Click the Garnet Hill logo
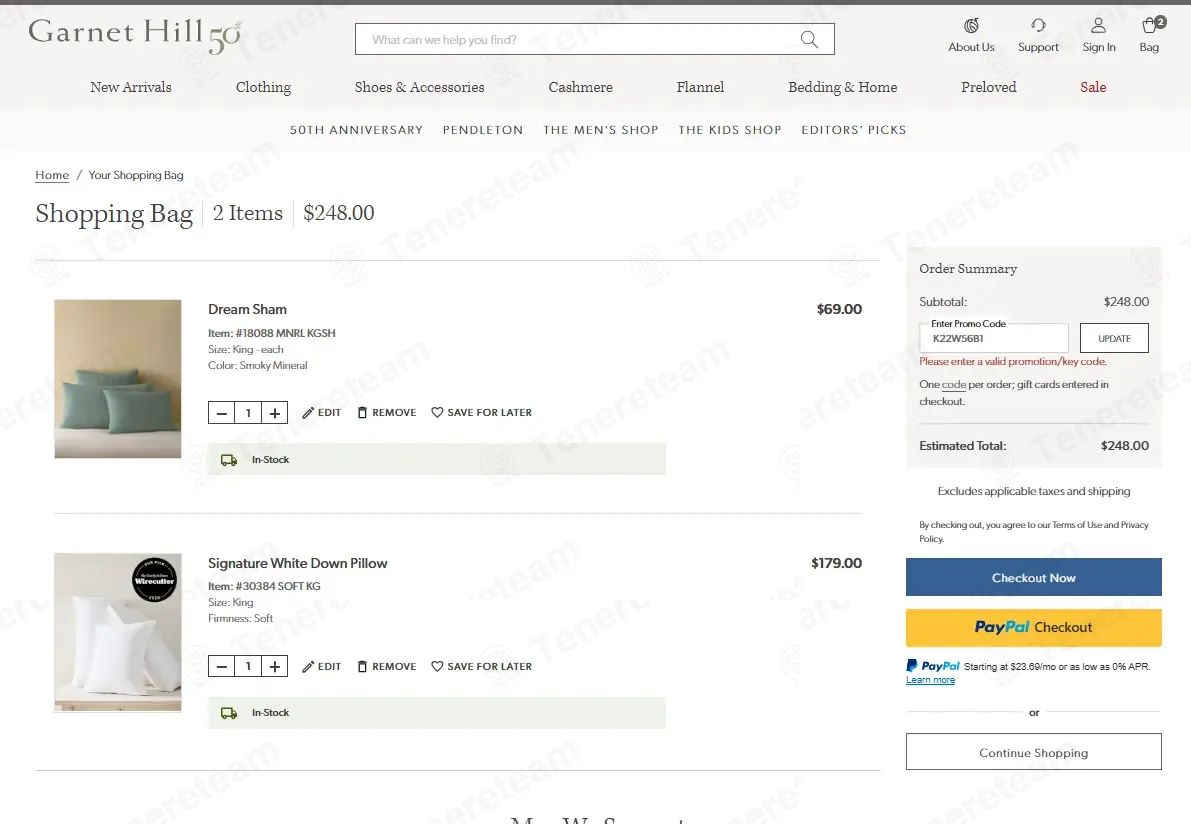Viewport: 1191px width, 824px height. [134, 36]
